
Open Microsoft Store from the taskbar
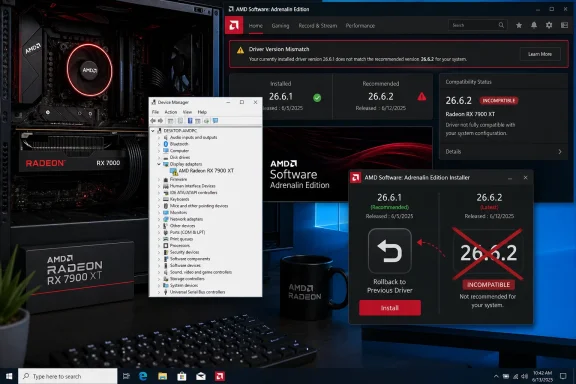(x=181, y=376)
